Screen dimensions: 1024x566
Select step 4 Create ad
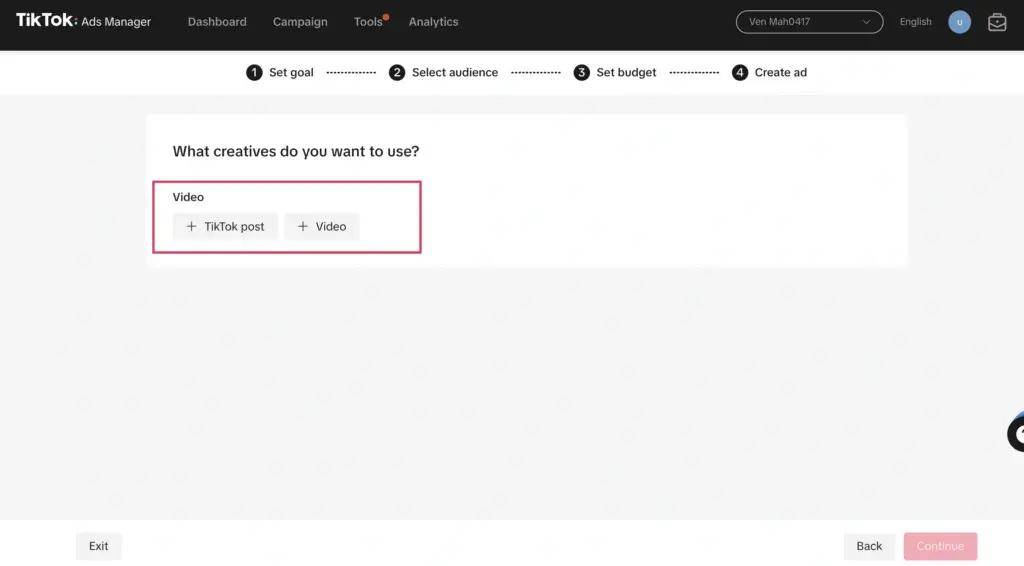click(x=769, y=72)
